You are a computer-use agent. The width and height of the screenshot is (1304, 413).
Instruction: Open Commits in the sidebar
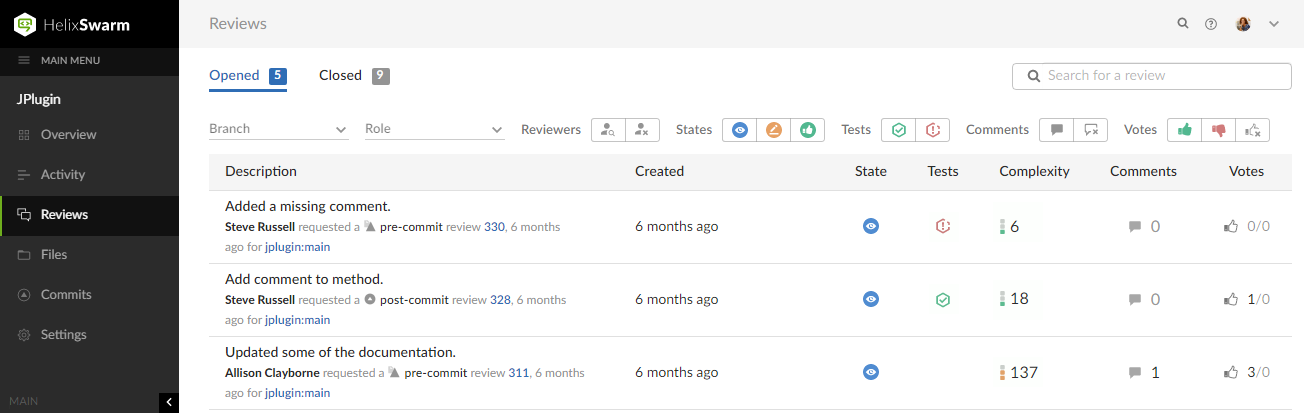pyautogui.click(x=66, y=295)
